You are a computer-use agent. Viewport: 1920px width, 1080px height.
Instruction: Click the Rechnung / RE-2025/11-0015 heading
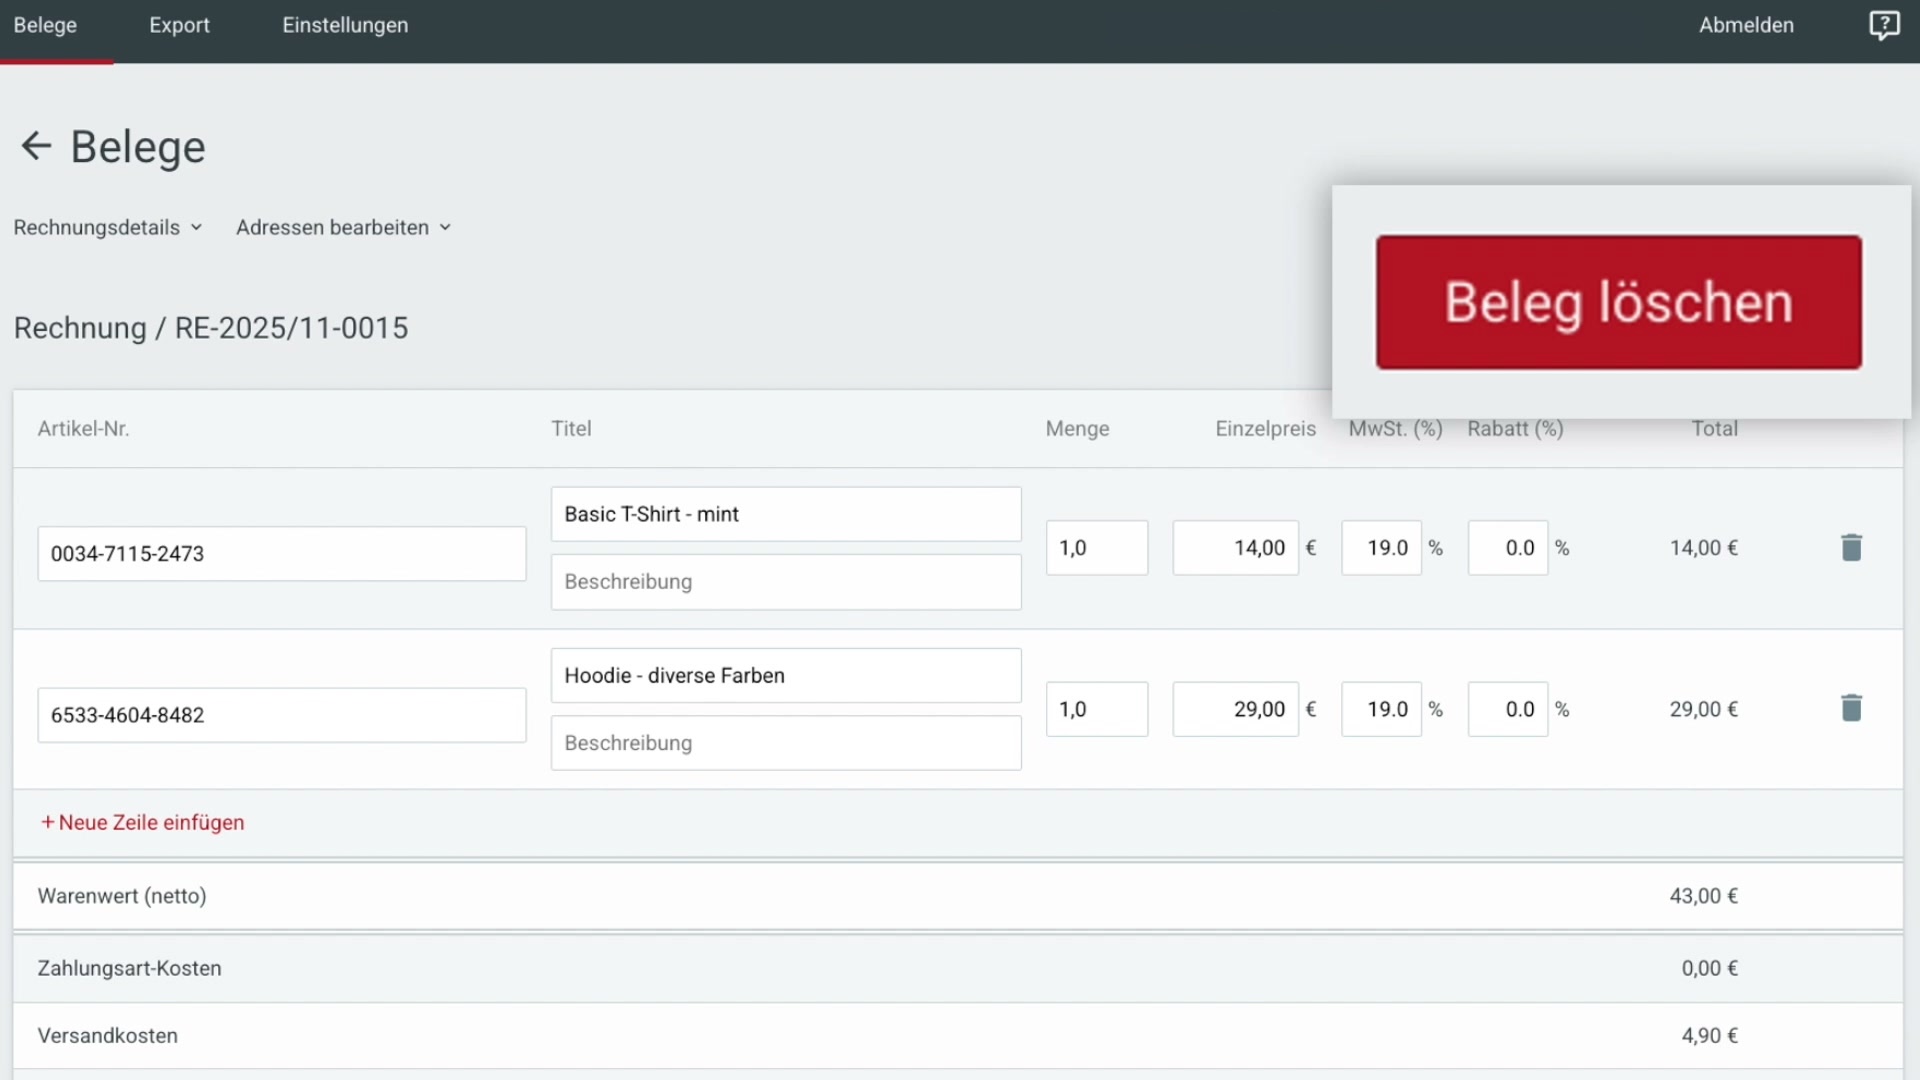click(x=211, y=328)
